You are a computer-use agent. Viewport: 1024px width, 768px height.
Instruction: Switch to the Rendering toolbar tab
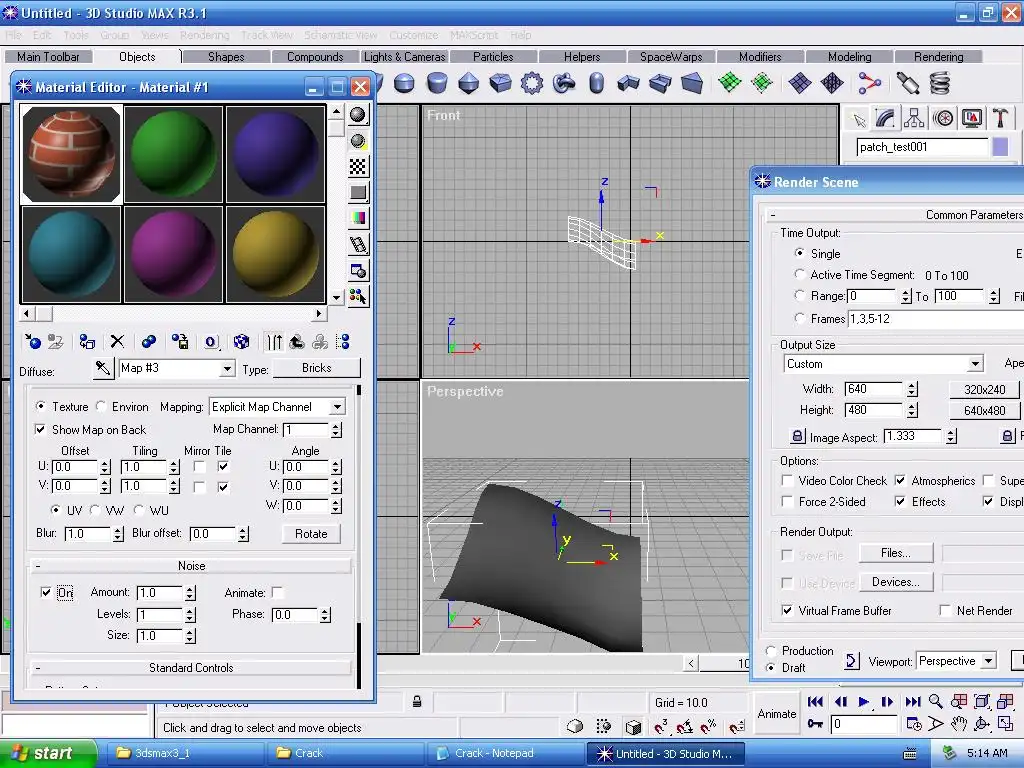tap(938, 57)
